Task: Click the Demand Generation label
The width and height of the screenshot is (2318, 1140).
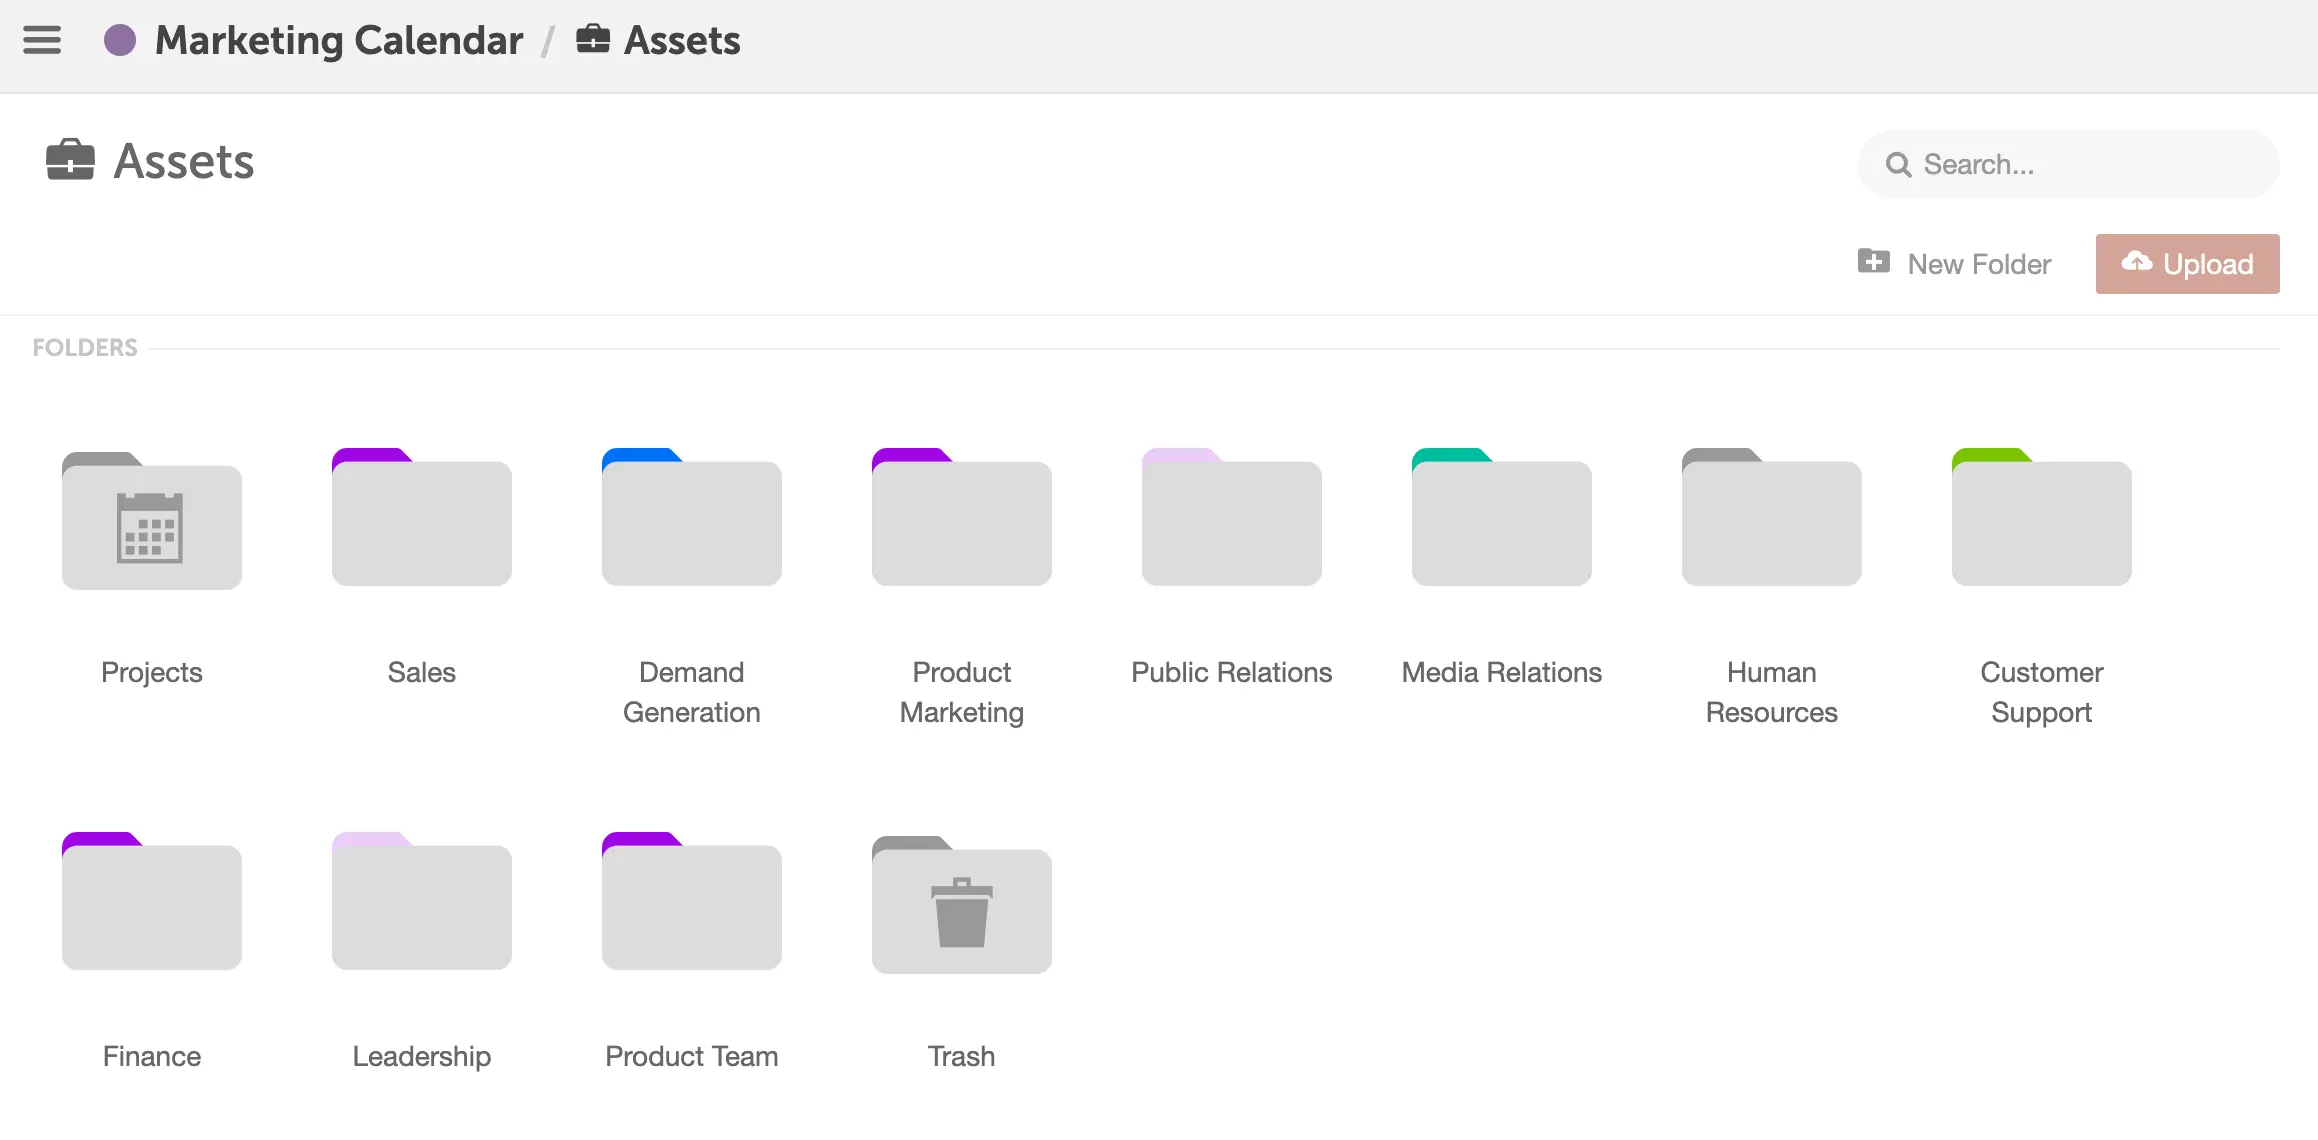Action: (x=692, y=692)
